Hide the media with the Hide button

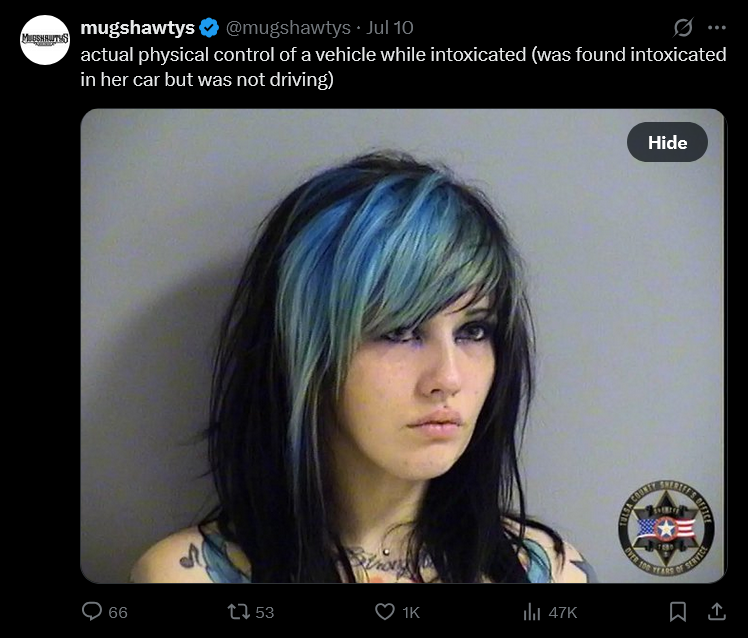[667, 142]
